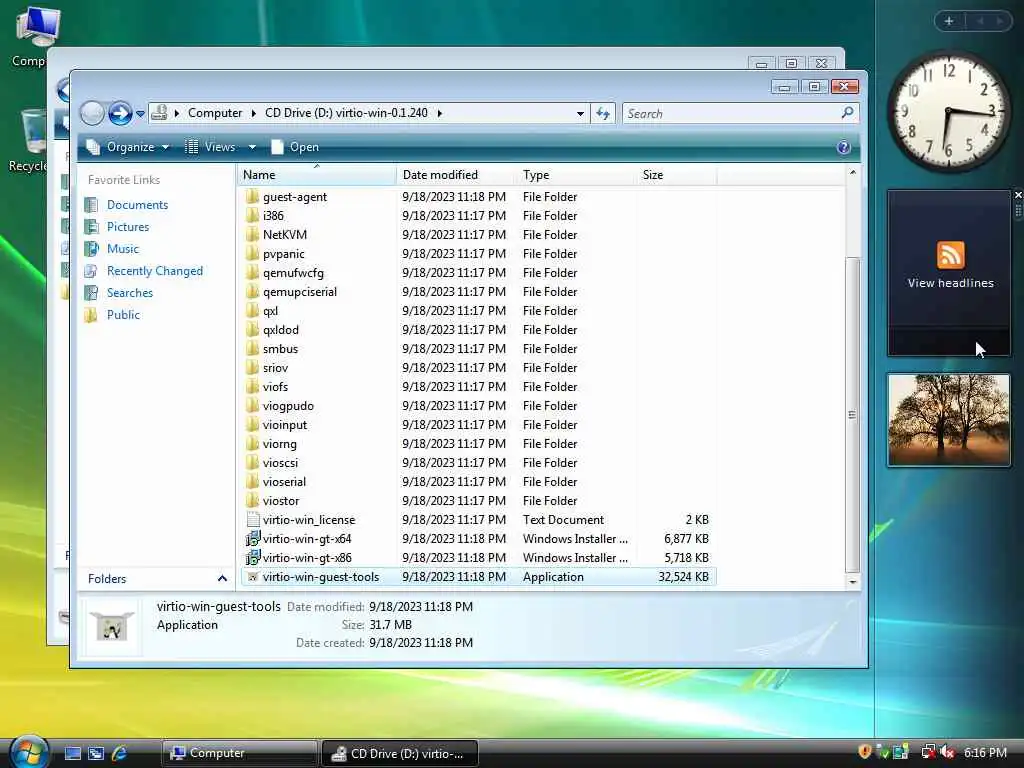Select the vioscsi folder name
Image resolution: width=1024 pixels, height=768 pixels.
(x=280, y=463)
